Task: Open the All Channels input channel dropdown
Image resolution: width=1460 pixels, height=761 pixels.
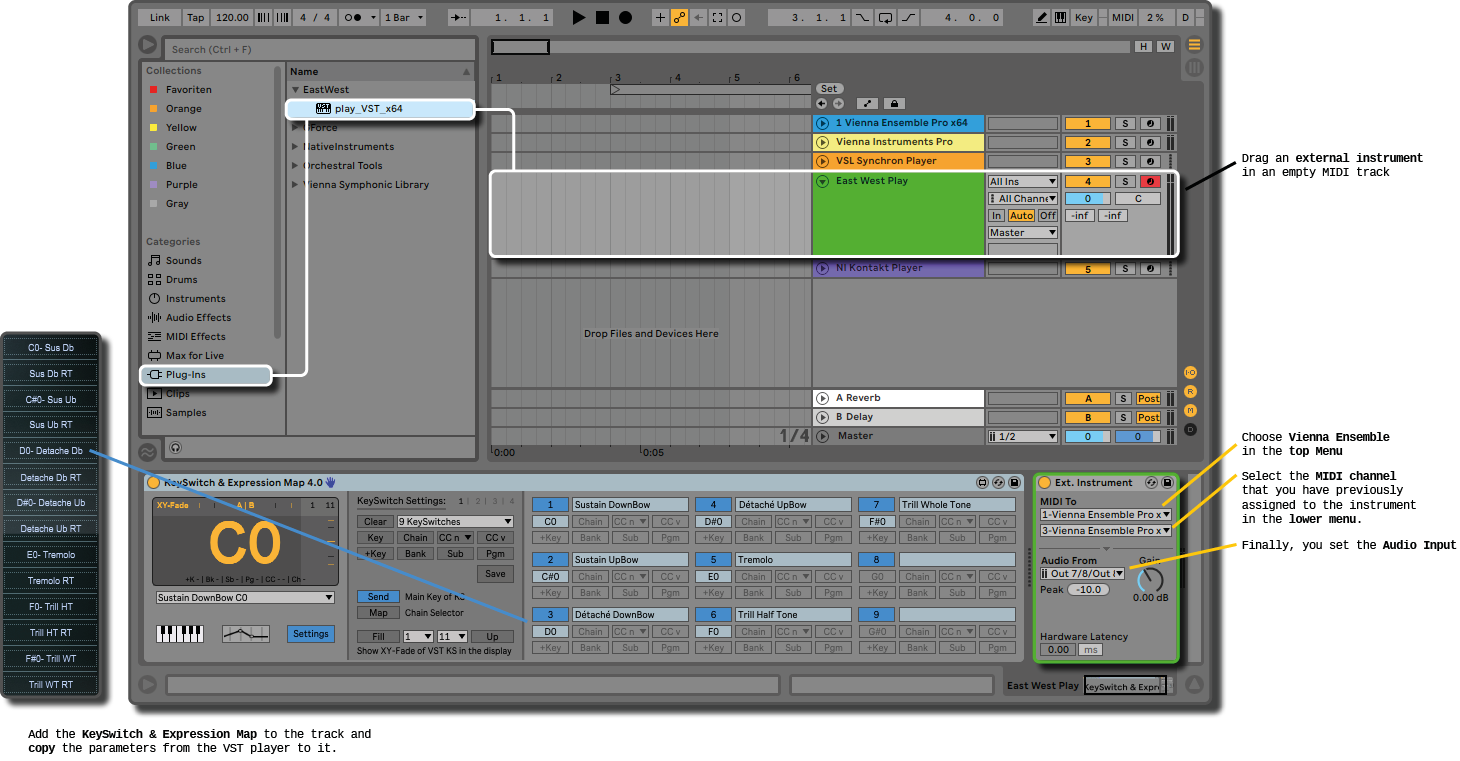Action: point(1023,198)
